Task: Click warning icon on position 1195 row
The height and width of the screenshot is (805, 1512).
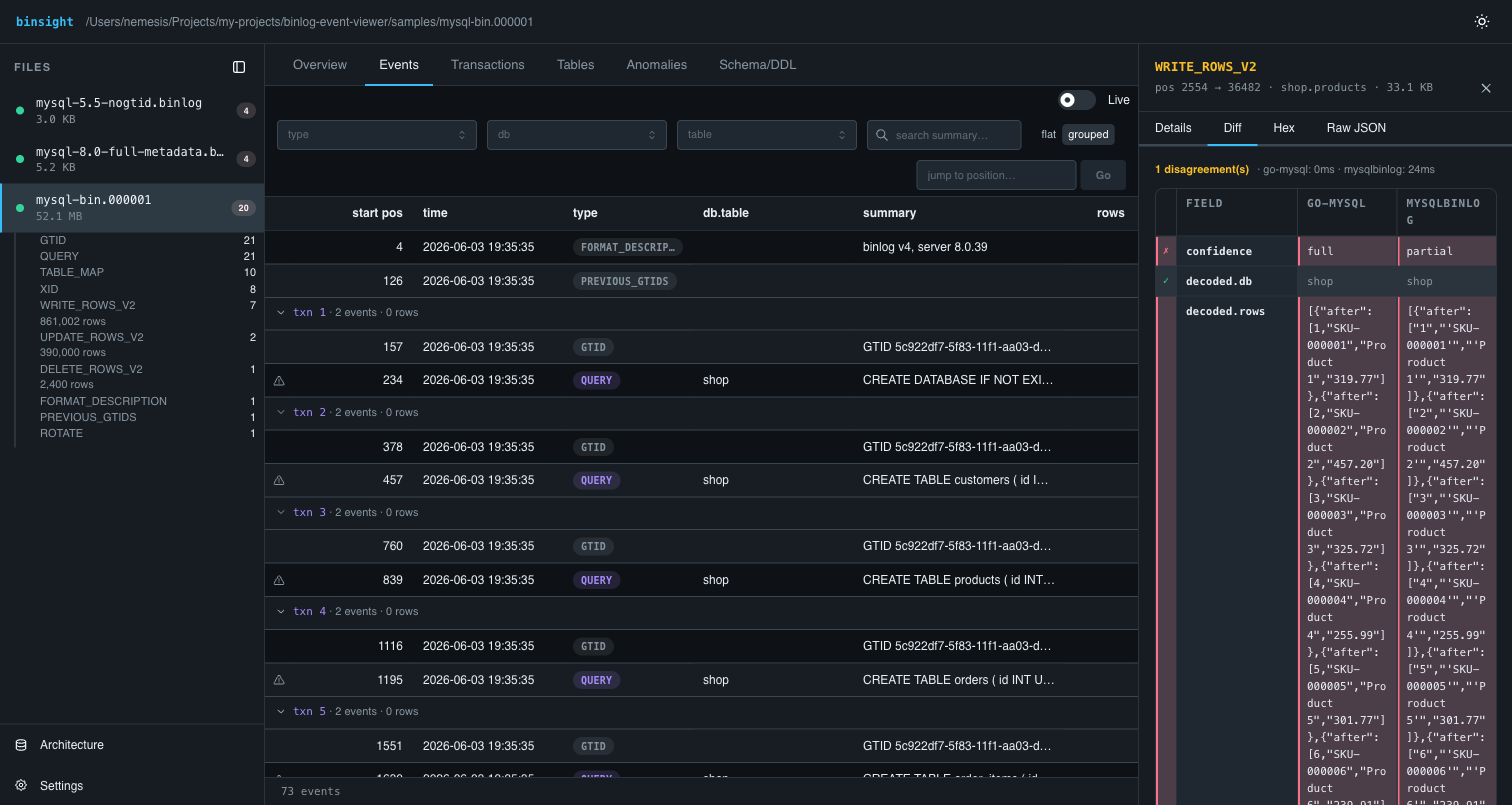Action: [x=279, y=680]
